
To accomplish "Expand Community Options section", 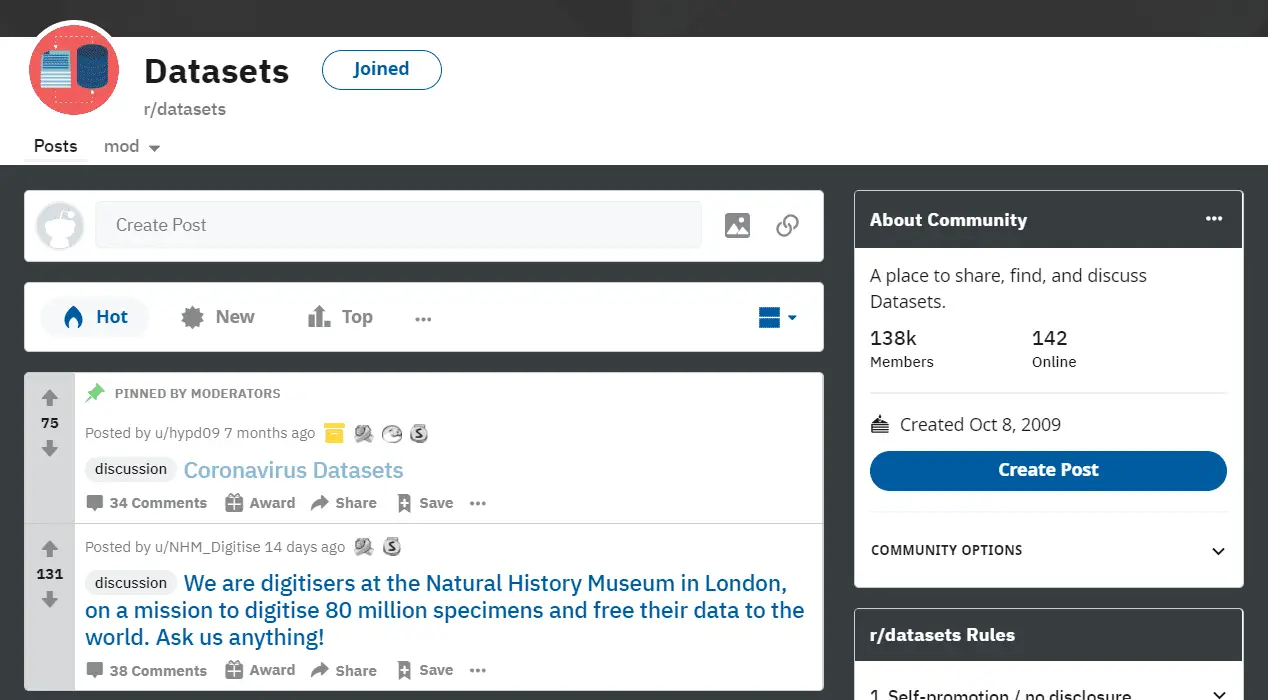I will (1048, 550).
